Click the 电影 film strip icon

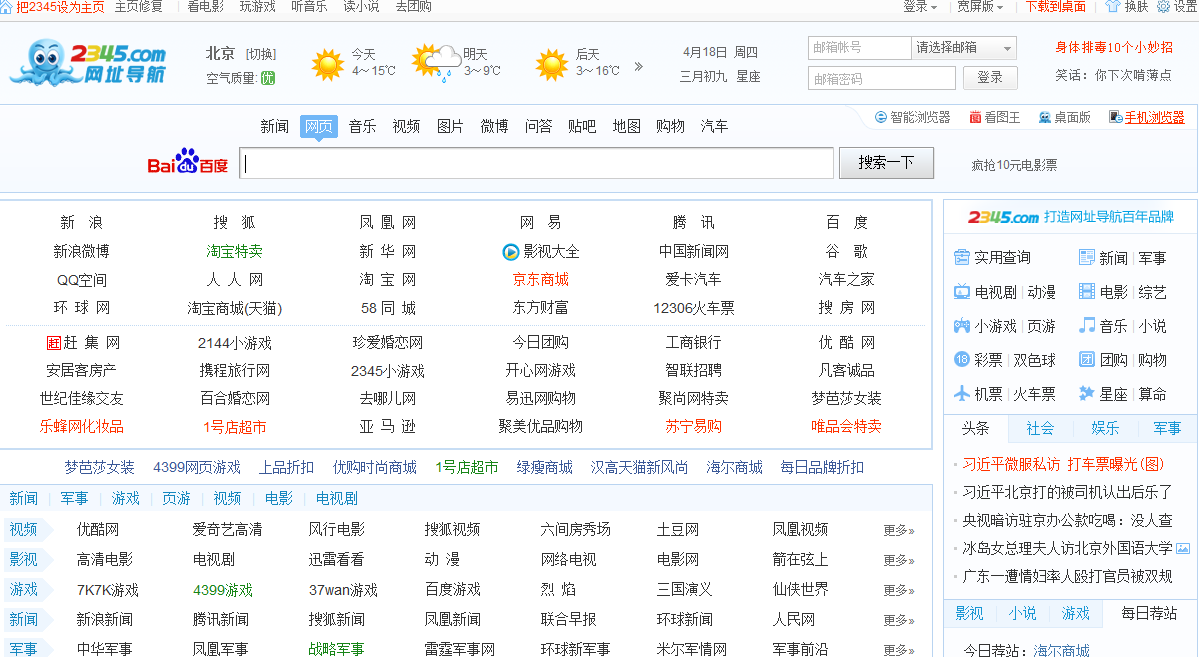click(x=1087, y=291)
